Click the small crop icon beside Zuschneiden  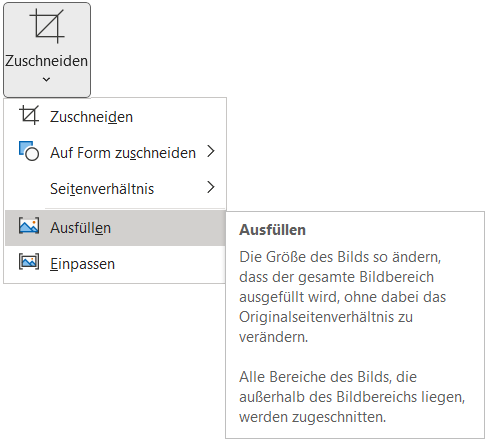point(29,115)
